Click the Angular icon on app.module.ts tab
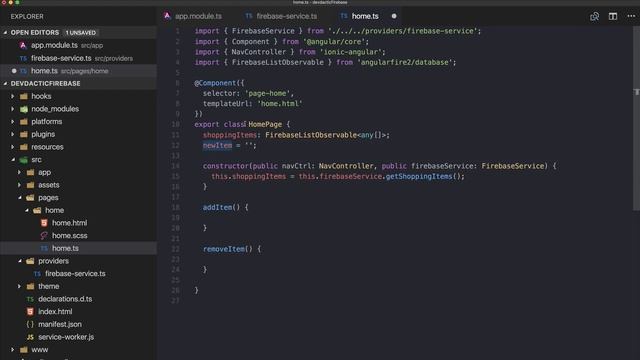 tap(167, 16)
